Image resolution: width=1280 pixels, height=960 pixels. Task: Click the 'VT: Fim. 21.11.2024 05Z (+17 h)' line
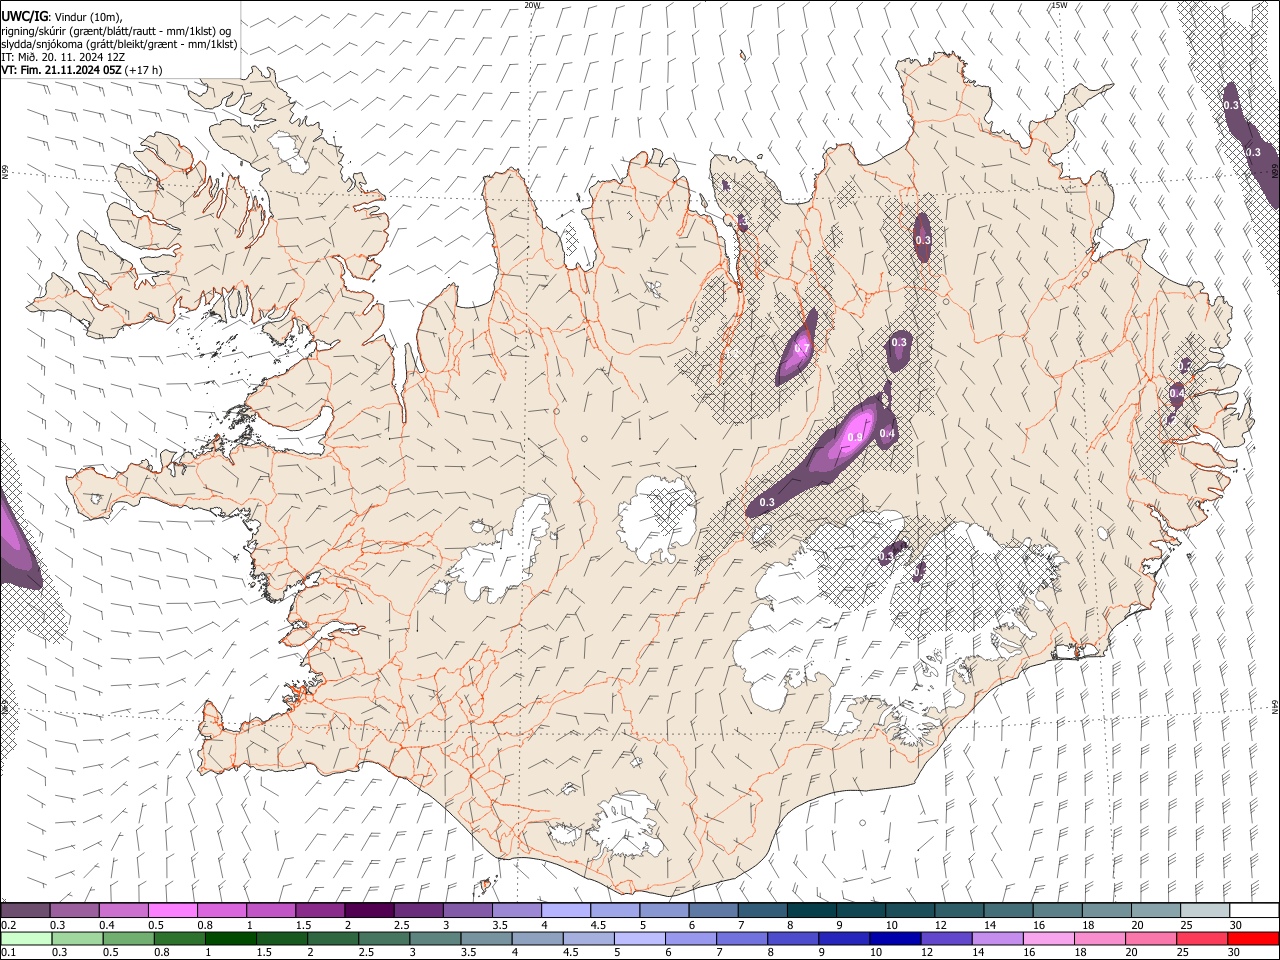tap(81, 70)
